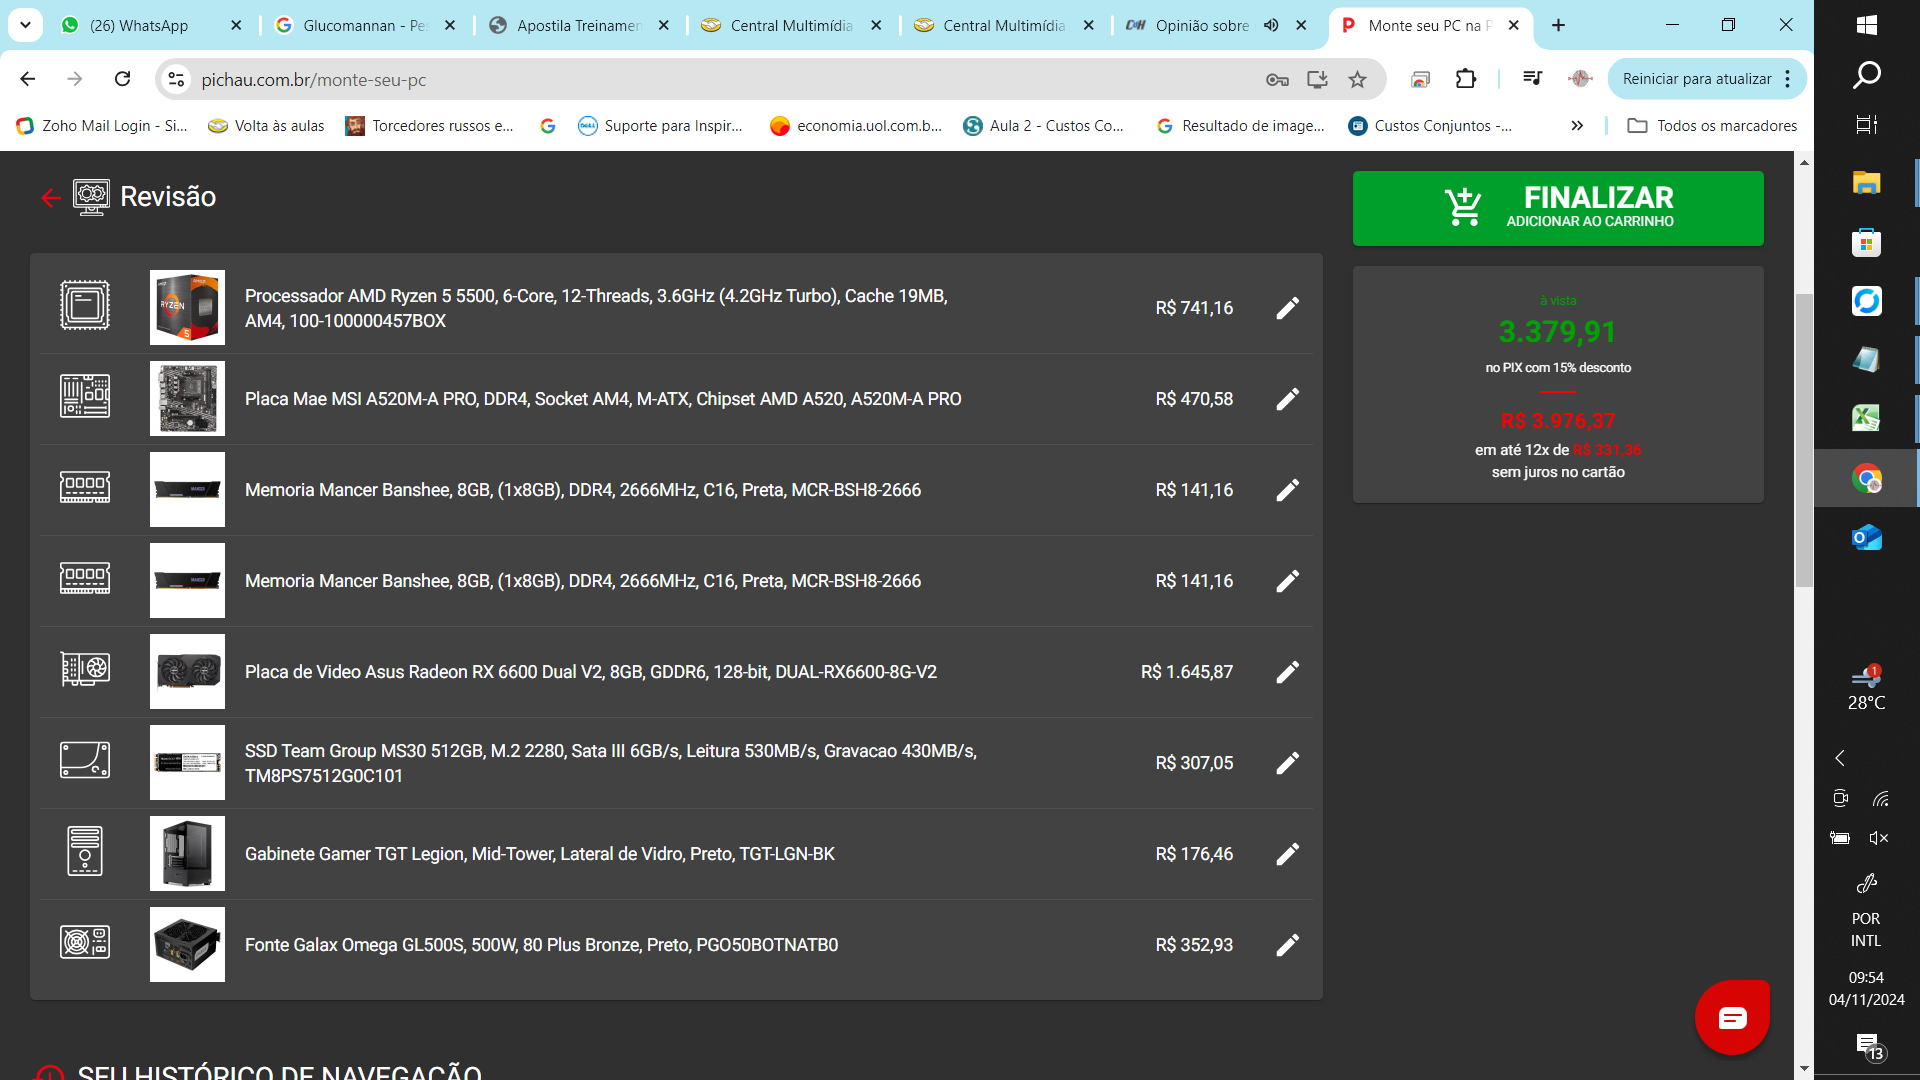
Task: Click FINALIZAR add to cart button
Action: [x=1558, y=208]
